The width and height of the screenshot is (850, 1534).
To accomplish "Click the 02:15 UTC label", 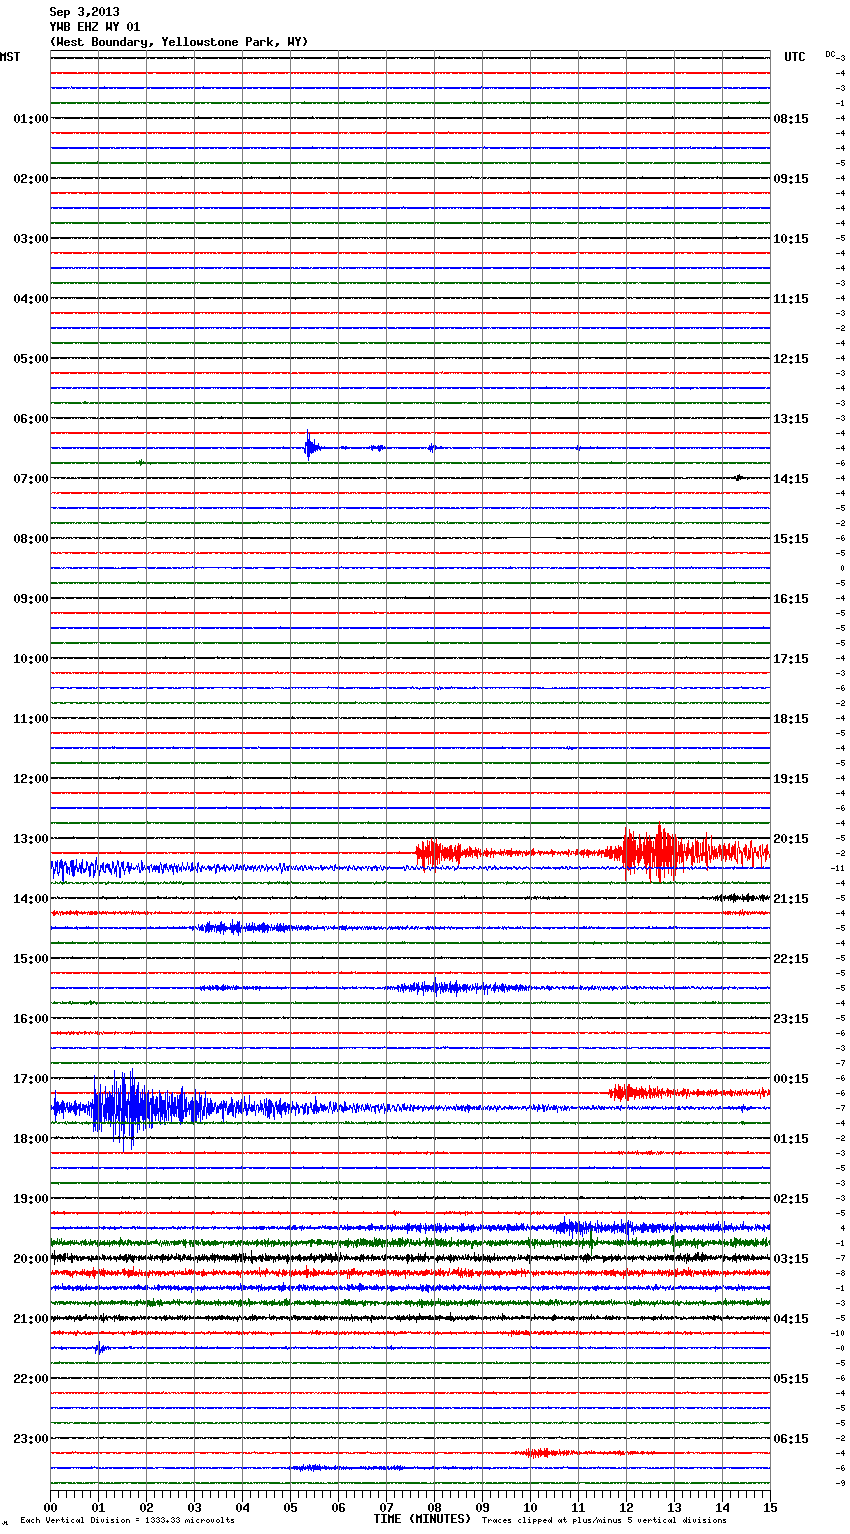I will click(x=791, y=1199).
